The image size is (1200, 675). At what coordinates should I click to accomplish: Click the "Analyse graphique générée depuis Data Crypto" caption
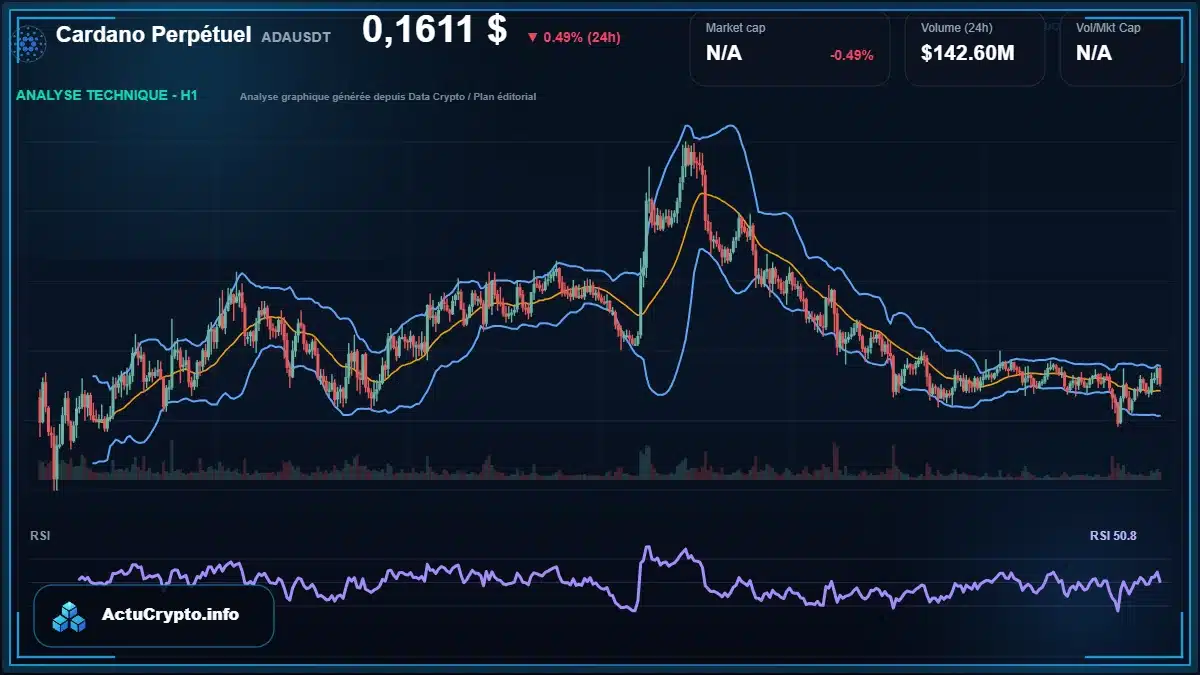point(388,97)
